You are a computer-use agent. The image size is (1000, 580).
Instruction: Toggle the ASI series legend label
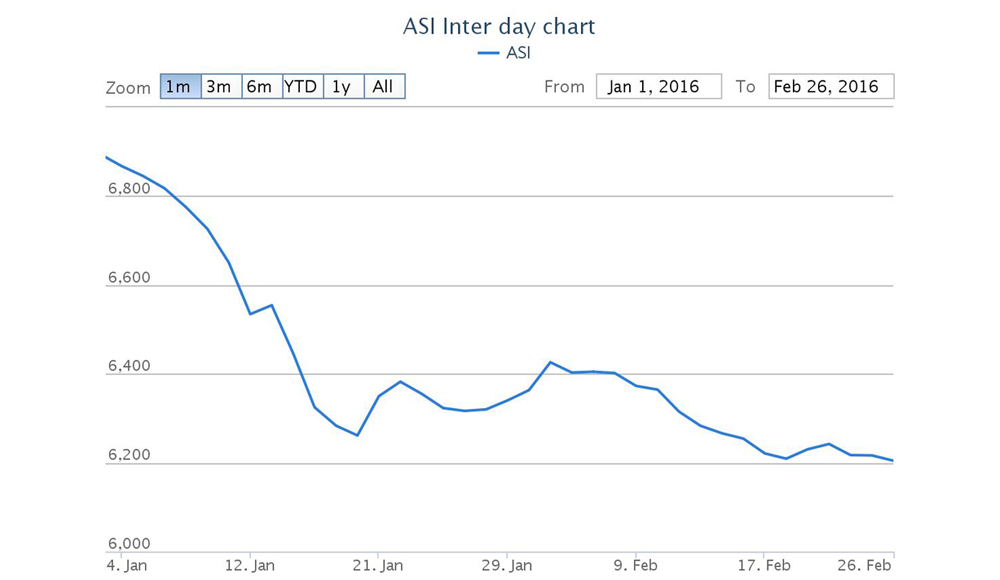tap(518, 53)
